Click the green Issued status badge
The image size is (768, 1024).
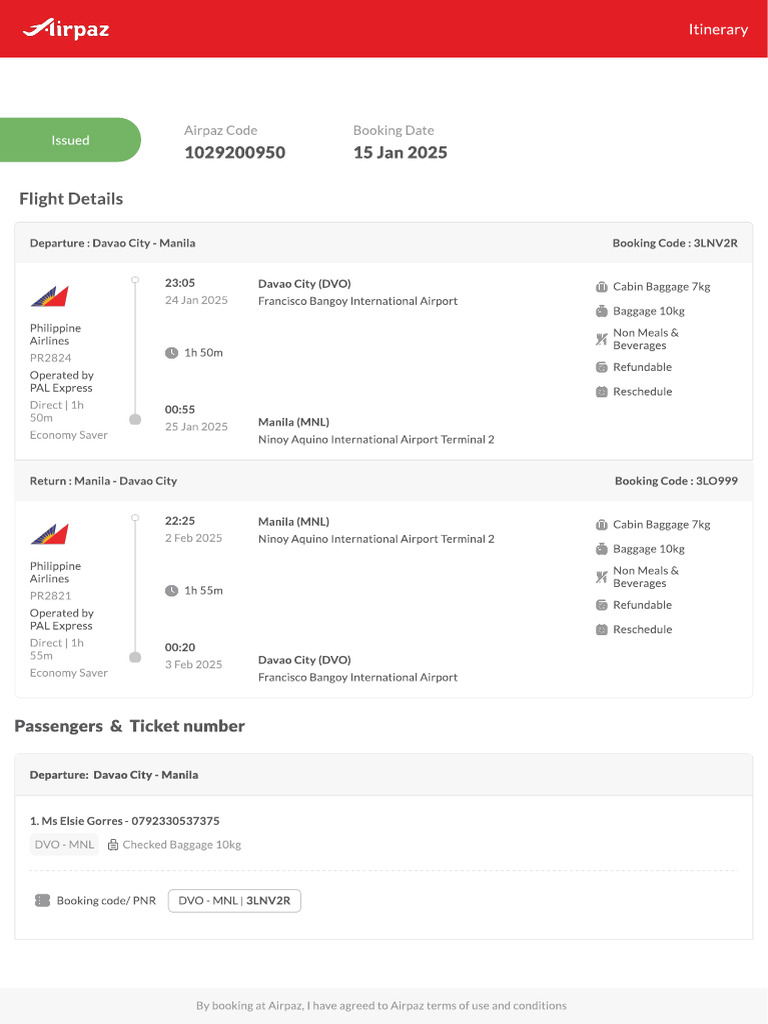(x=70, y=140)
